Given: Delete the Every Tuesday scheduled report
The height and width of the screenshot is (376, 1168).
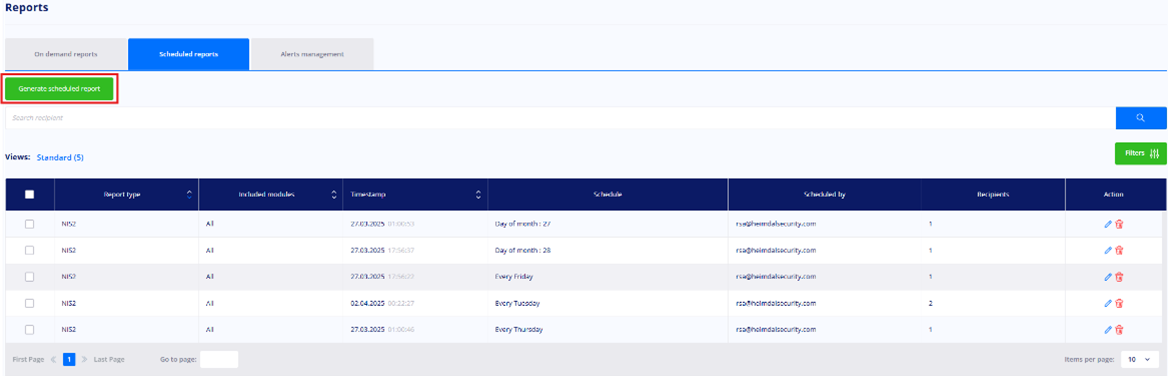Looking at the screenshot, I should [x=1119, y=303].
